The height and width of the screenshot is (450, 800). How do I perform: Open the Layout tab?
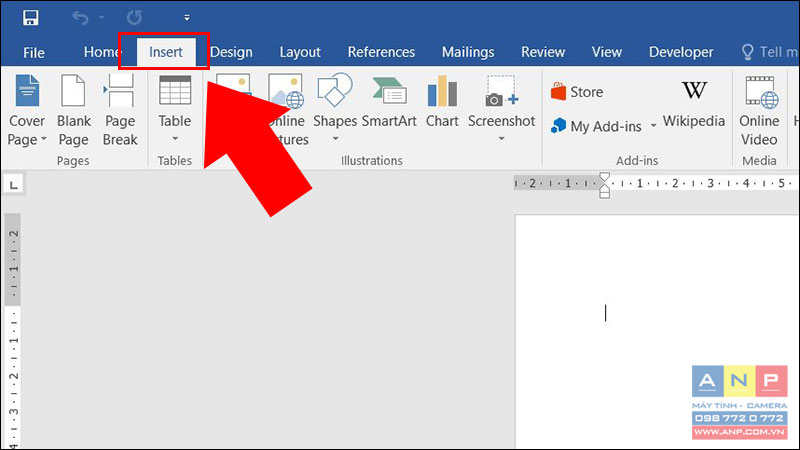[300, 52]
